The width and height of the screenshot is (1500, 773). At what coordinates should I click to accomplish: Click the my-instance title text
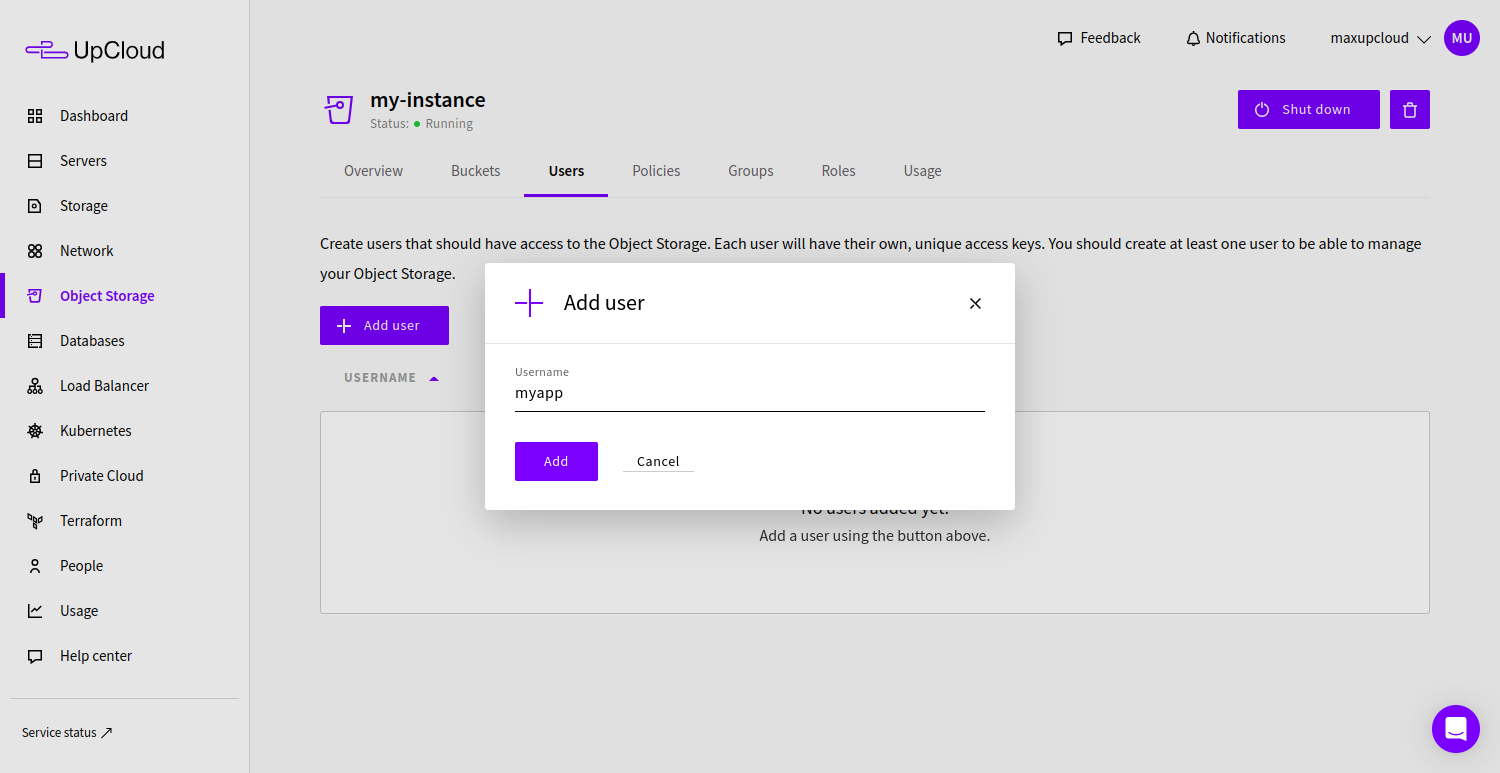(428, 100)
